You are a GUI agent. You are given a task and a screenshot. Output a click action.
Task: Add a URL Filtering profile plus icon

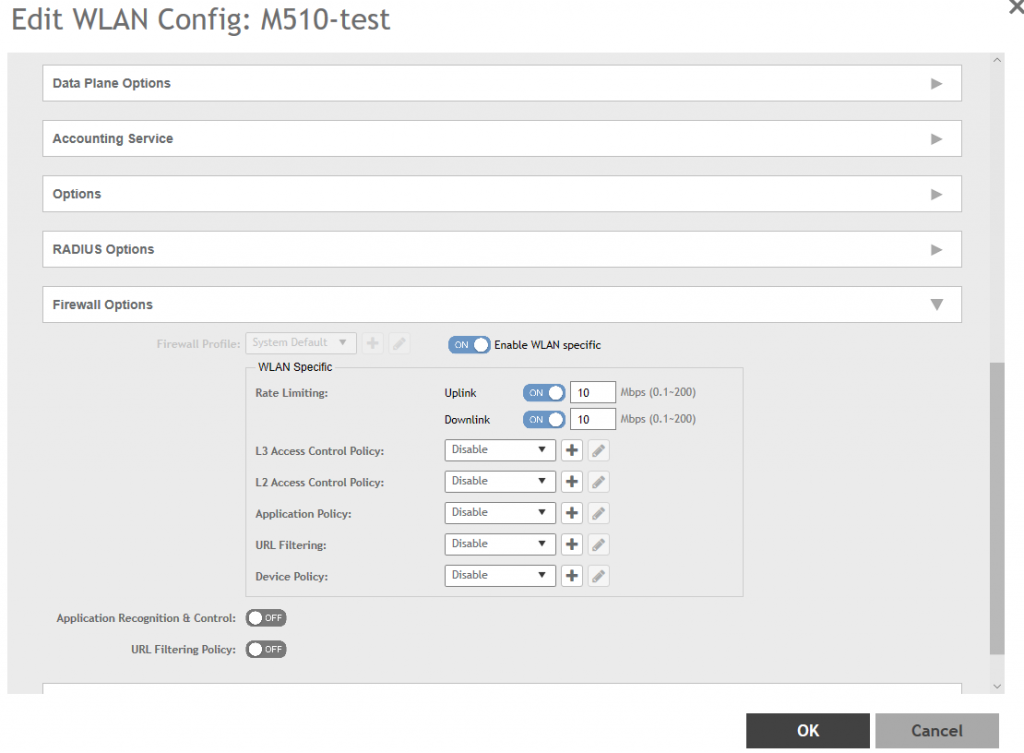(572, 545)
